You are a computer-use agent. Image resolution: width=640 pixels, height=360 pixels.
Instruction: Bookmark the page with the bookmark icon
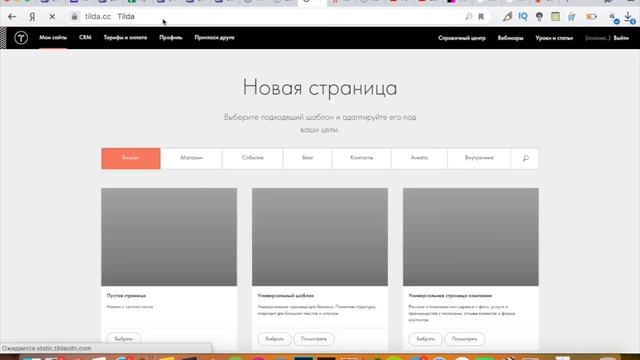481,17
